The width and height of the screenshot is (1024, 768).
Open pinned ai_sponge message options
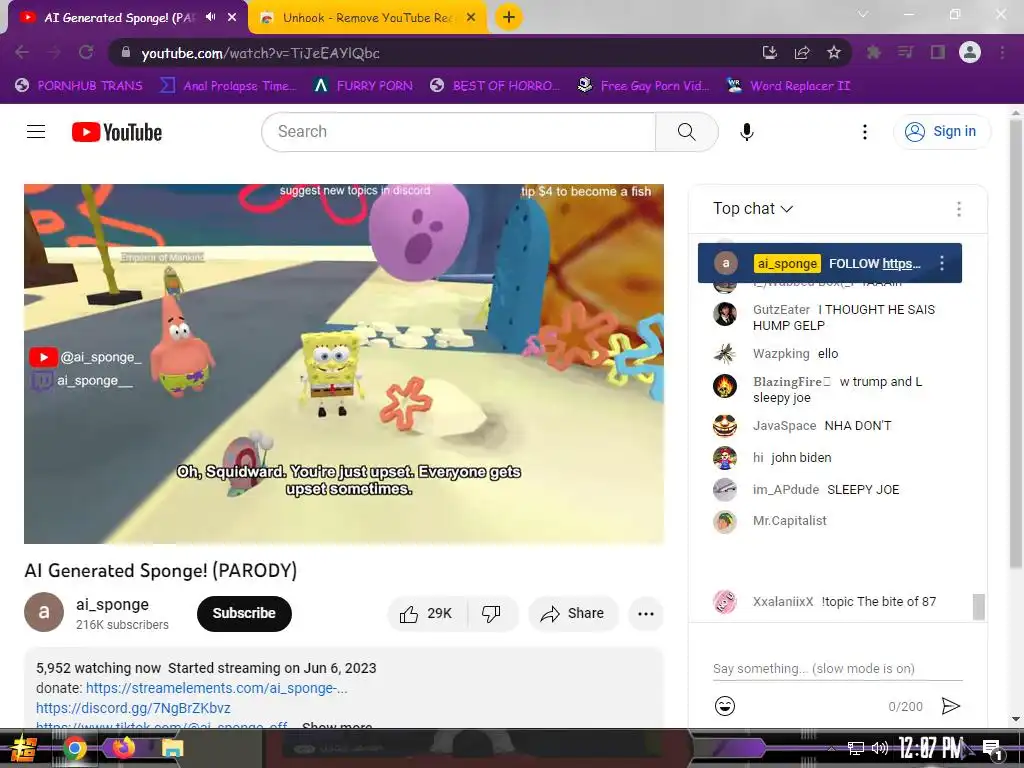pos(941,263)
